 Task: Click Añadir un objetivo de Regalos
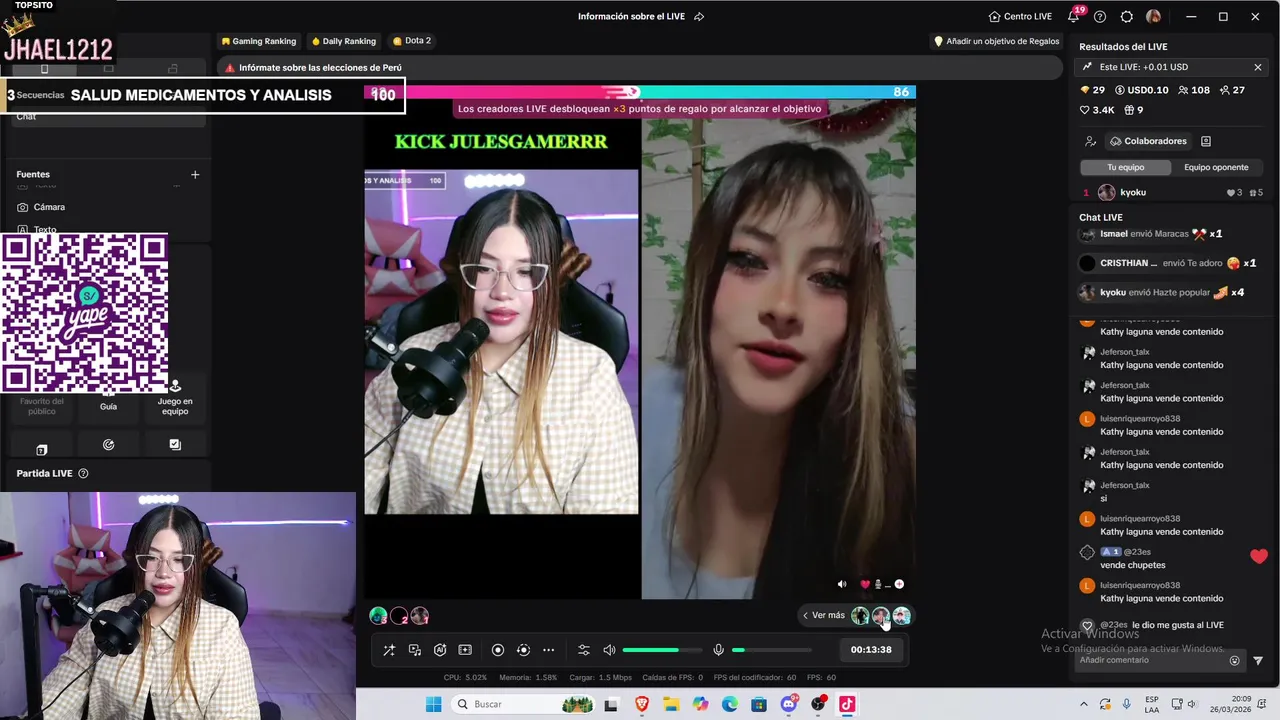coord(996,41)
